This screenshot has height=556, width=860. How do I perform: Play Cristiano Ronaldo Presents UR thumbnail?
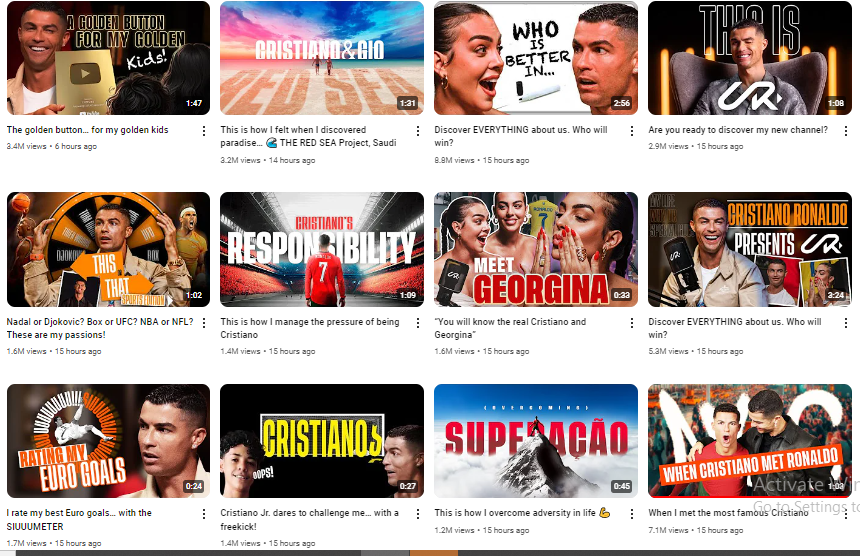(750, 249)
